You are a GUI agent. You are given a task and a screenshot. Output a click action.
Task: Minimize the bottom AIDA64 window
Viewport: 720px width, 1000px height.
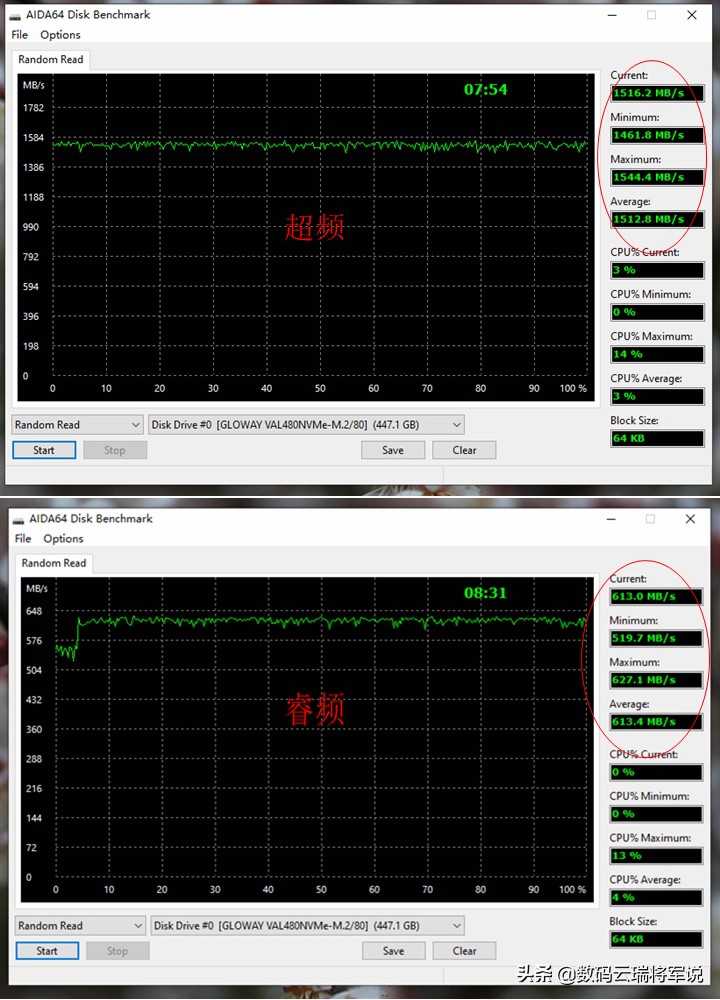[x=611, y=518]
